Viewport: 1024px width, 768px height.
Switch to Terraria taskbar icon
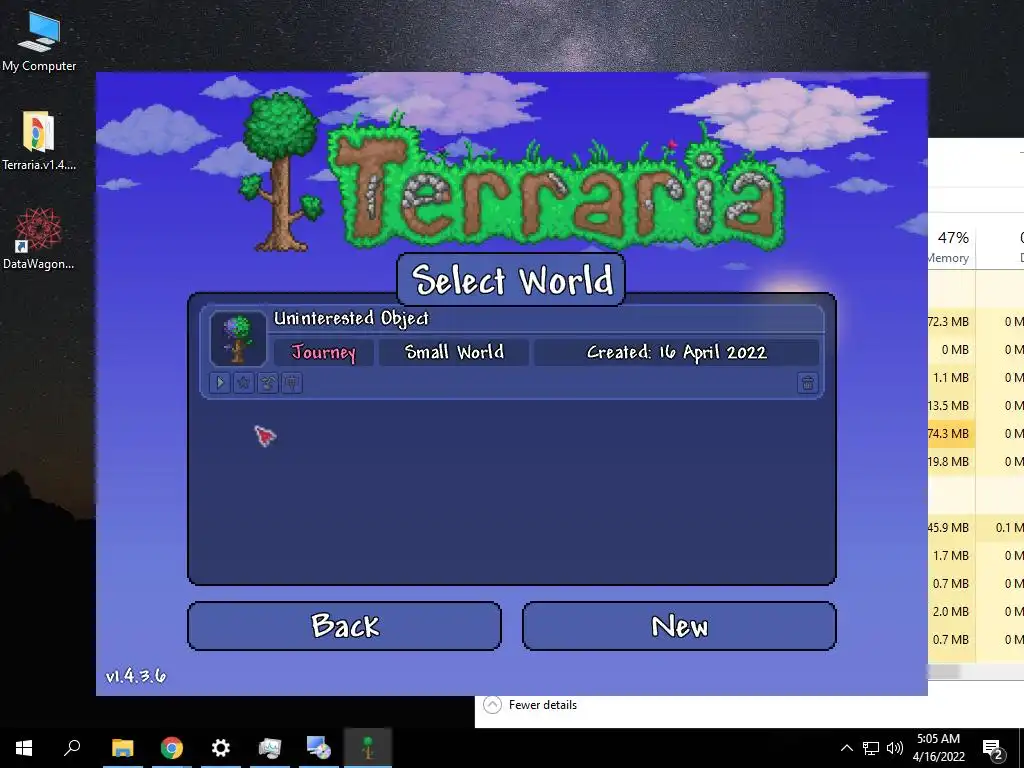[x=368, y=748]
